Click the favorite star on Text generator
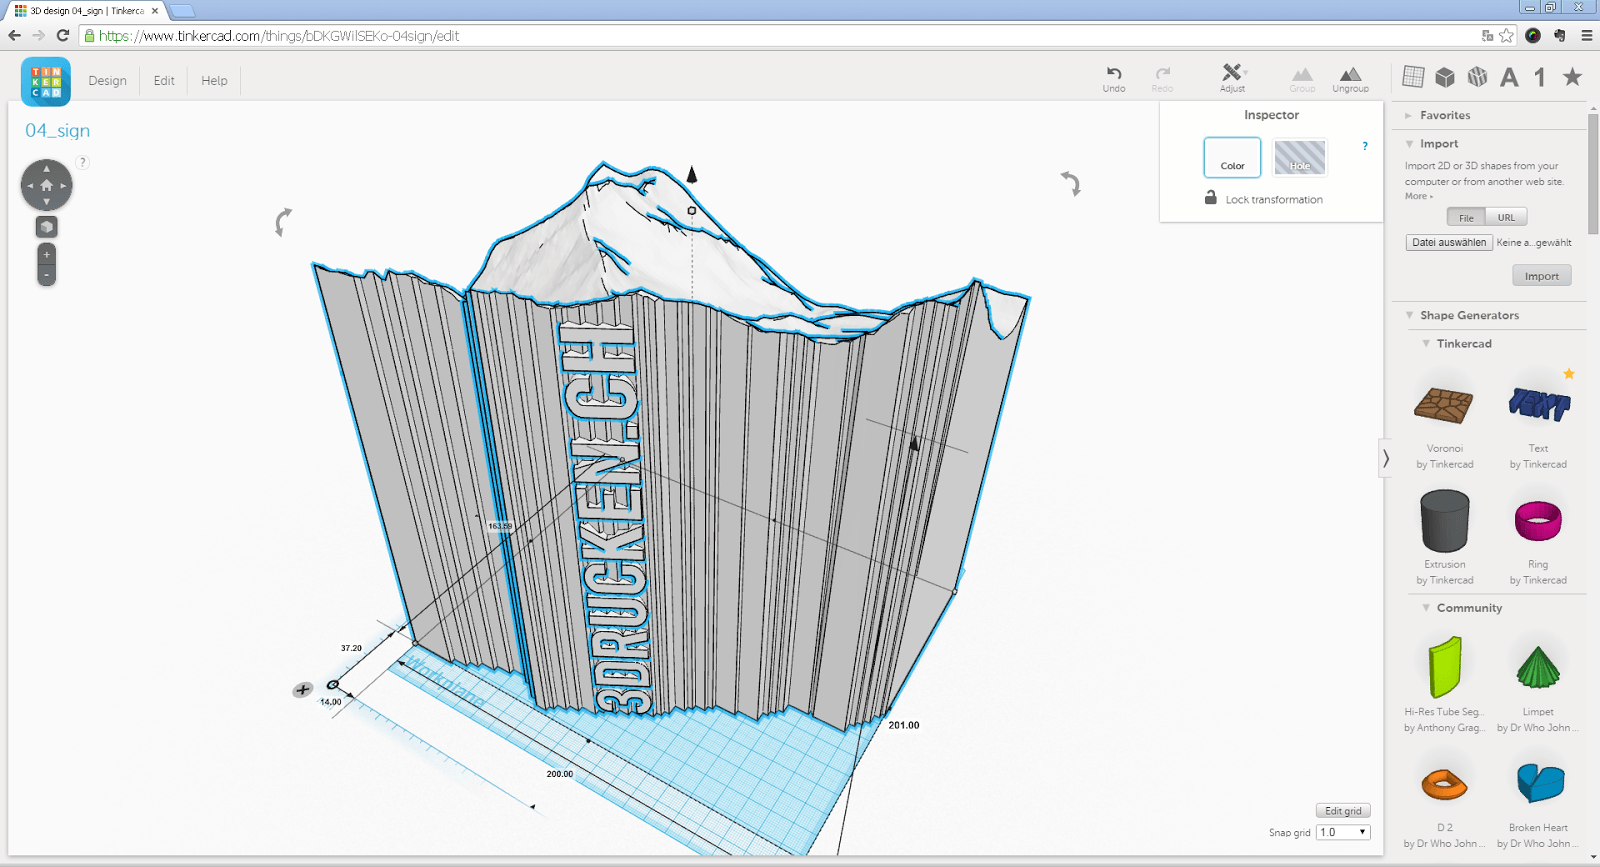This screenshot has height=867, width=1600. pos(1569,374)
